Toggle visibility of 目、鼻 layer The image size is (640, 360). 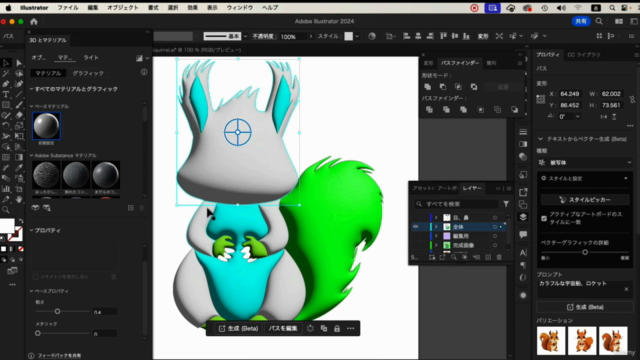(416, 218)
